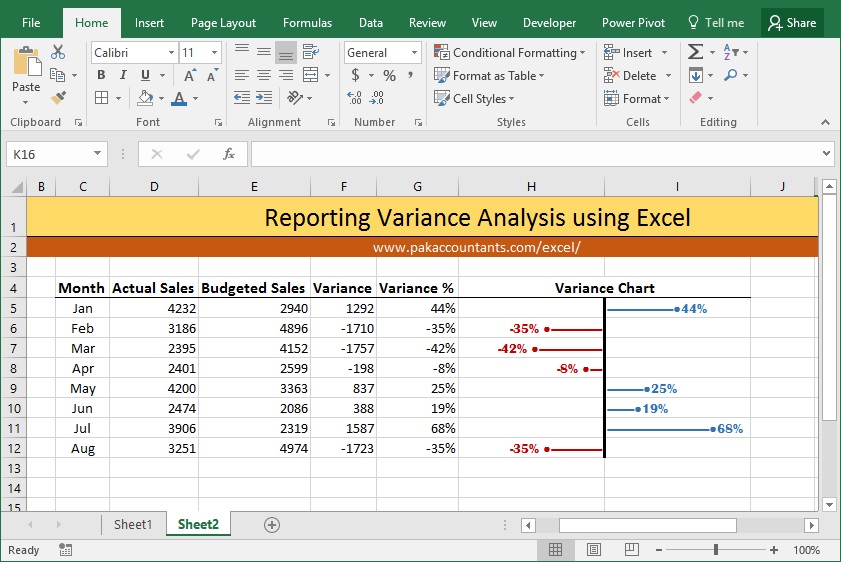Click the Share button

pyautogui.click(x=792, y=23)
